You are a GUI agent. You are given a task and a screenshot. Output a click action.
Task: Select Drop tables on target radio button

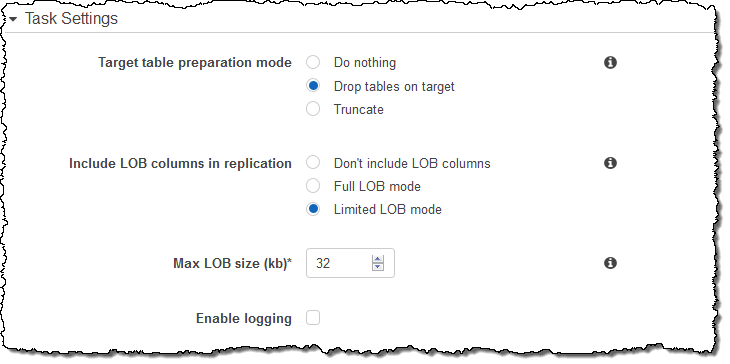[313, 86]
